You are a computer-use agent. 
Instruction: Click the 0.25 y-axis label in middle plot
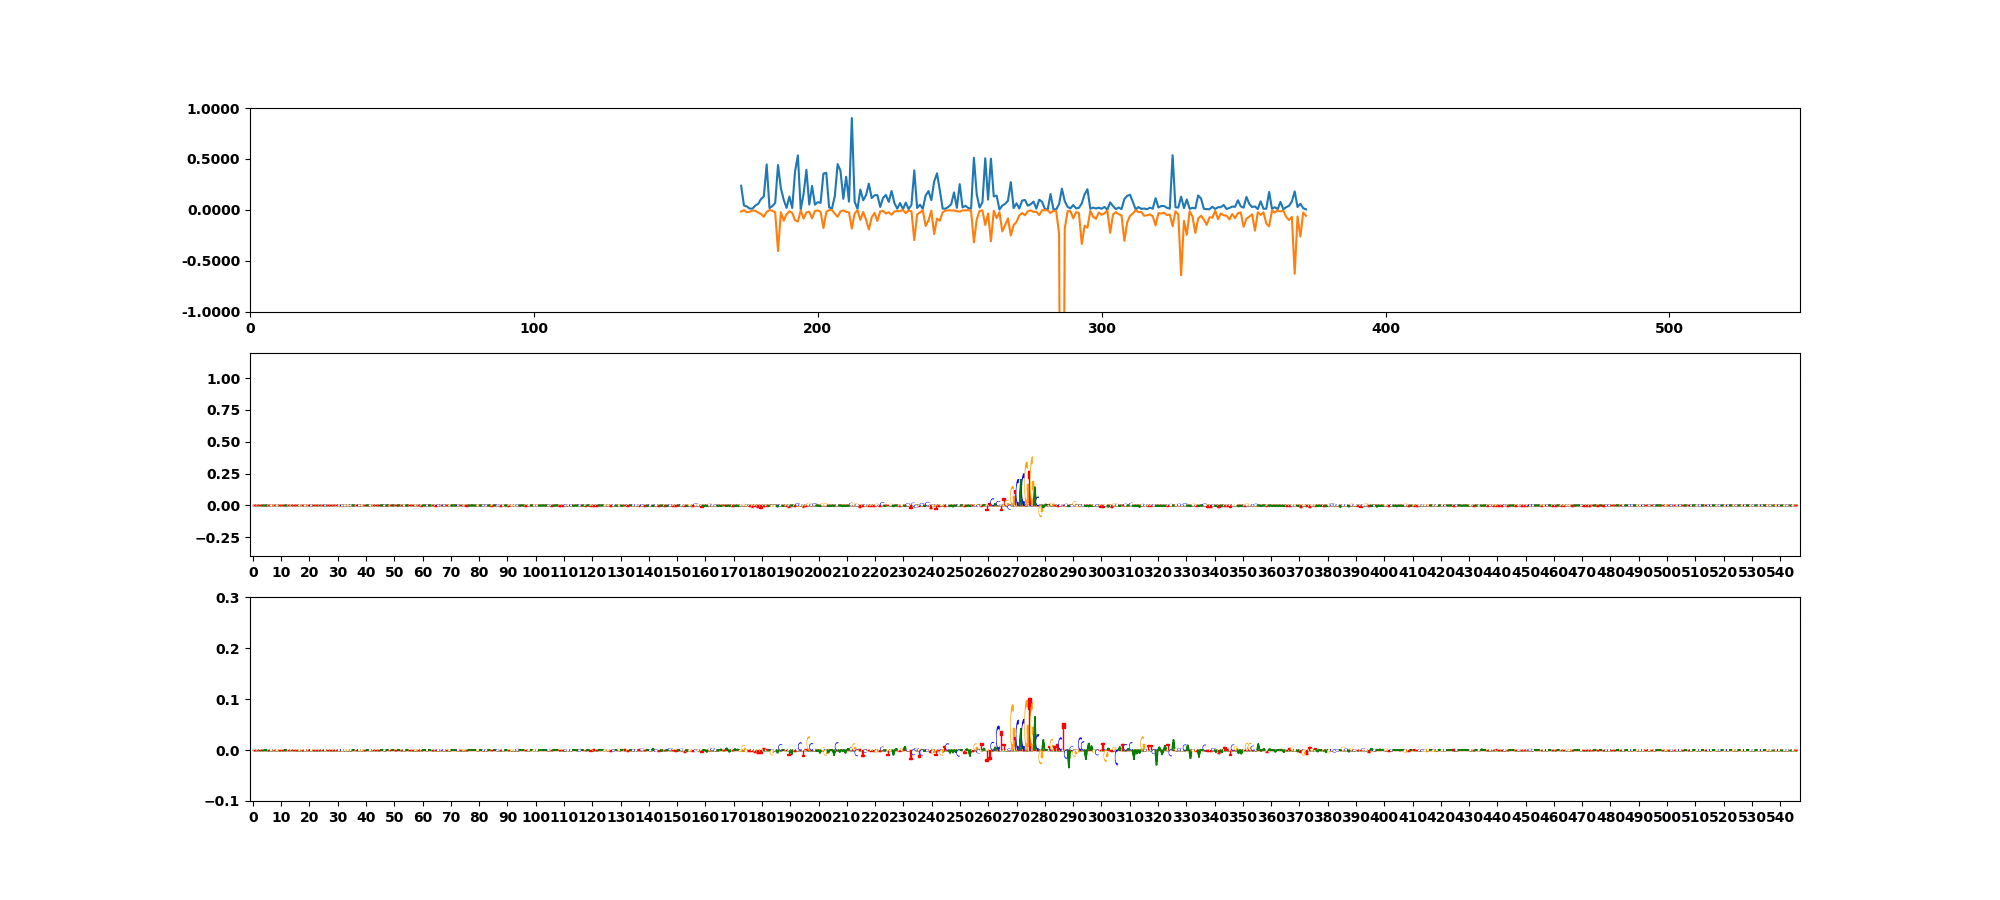(x=223, y=474)
